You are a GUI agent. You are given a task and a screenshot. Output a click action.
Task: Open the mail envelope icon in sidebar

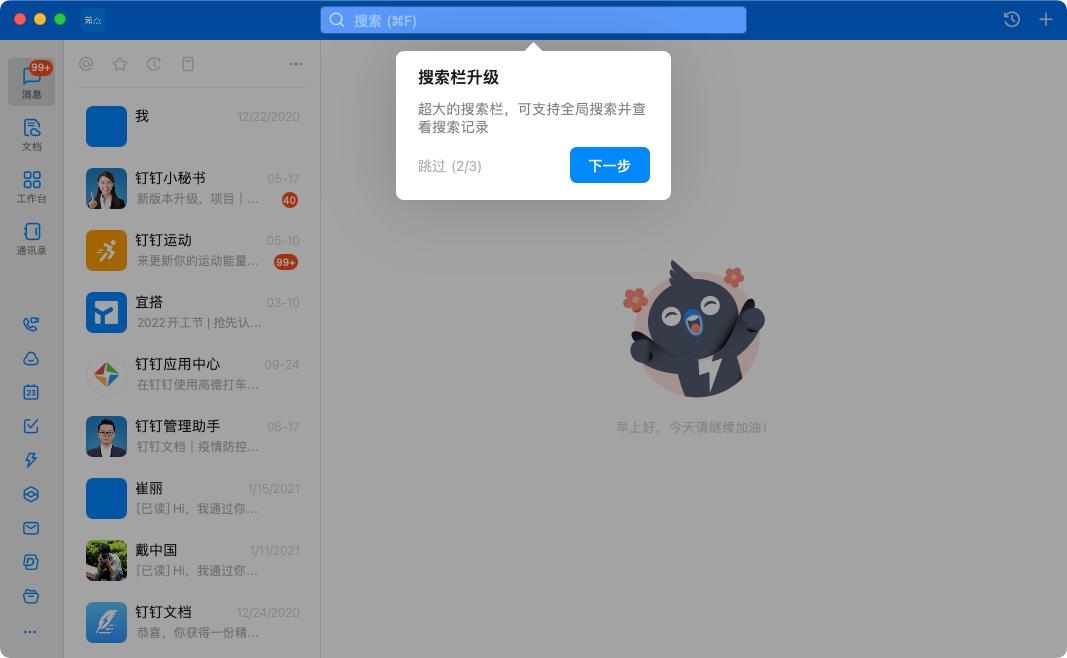tap(31, 528)
